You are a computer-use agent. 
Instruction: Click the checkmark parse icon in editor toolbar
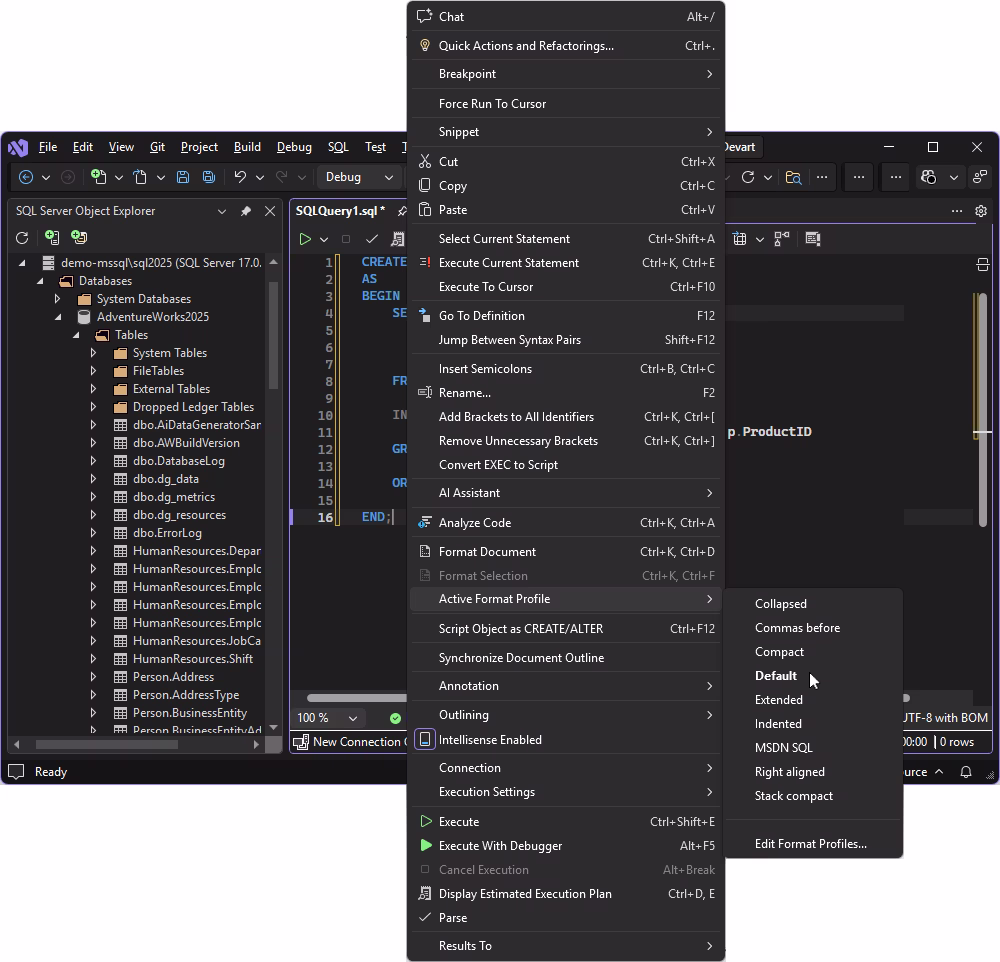click(x=372, y=239)
